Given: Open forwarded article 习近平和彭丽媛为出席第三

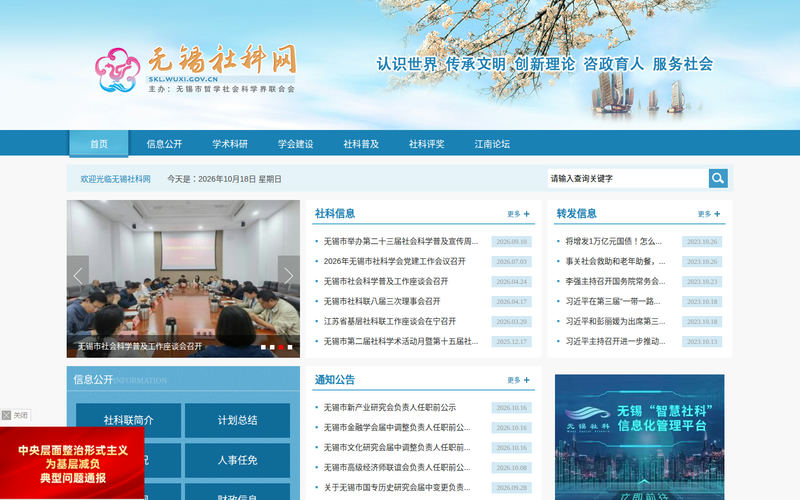Looking at the screenshot, I should (615, 321).
